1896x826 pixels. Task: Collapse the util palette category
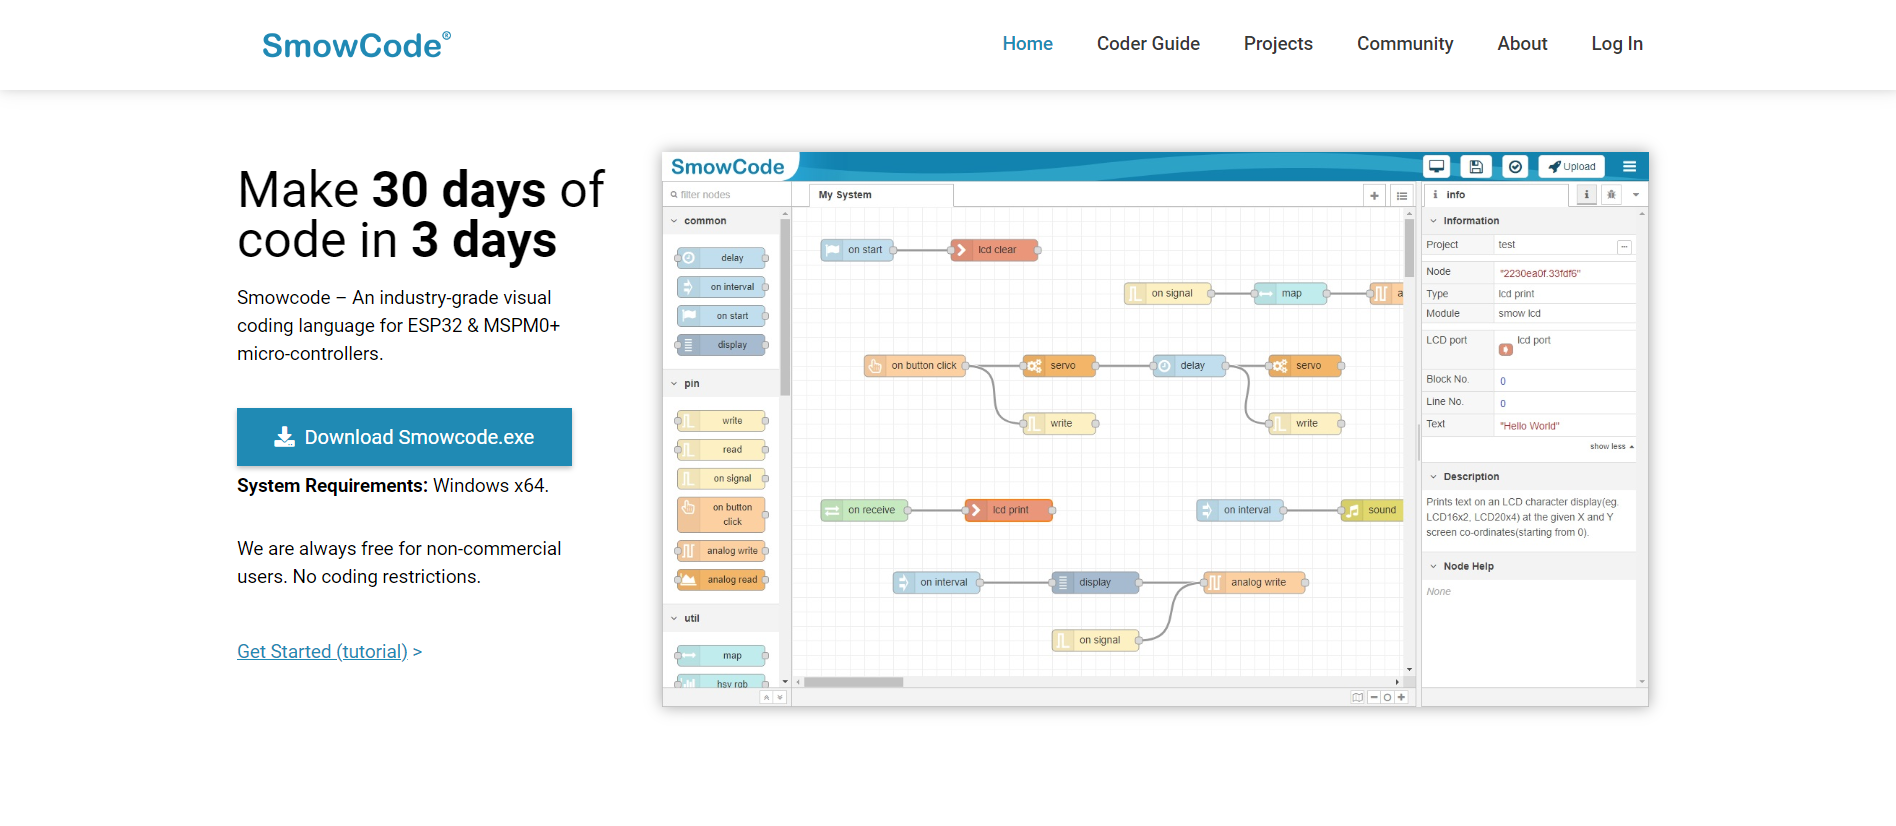pyautogui.click(x=721, y=619)
